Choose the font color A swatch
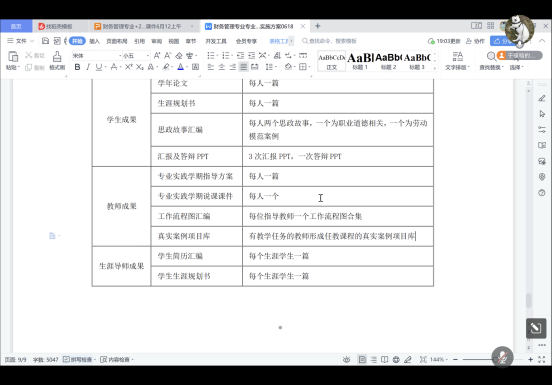The height and width of the screenshot is (386, 552). 180,67
